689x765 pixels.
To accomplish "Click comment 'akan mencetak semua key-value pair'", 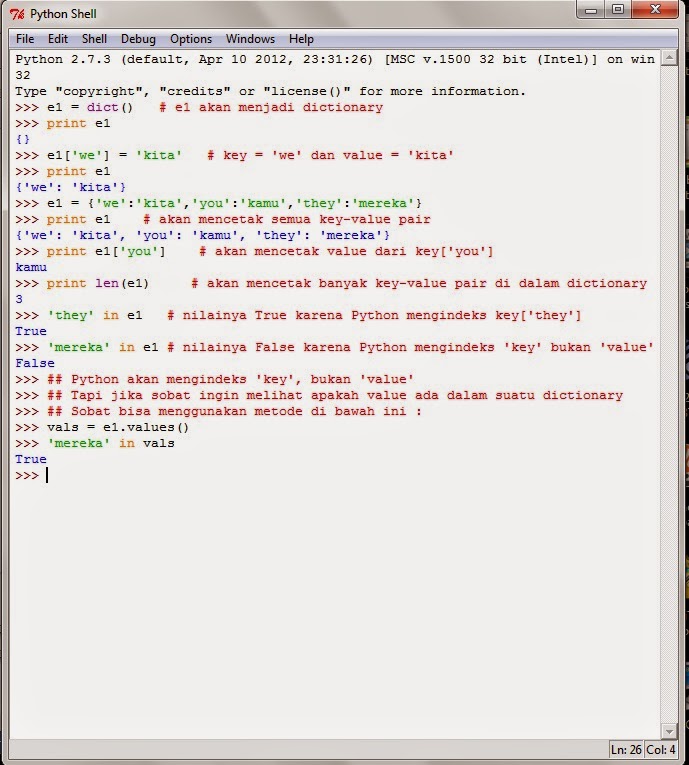I will [x=287, y=219].
